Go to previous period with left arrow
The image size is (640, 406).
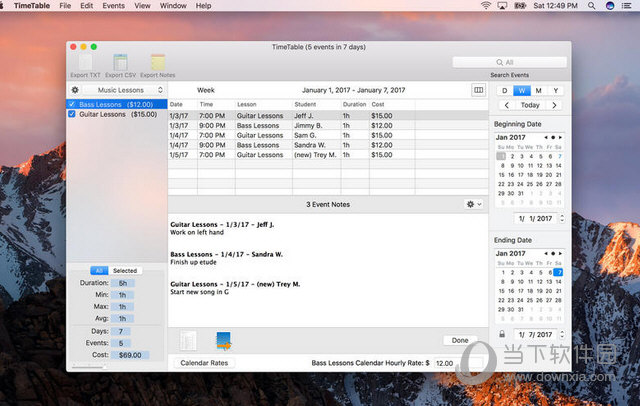pos(507,105)
